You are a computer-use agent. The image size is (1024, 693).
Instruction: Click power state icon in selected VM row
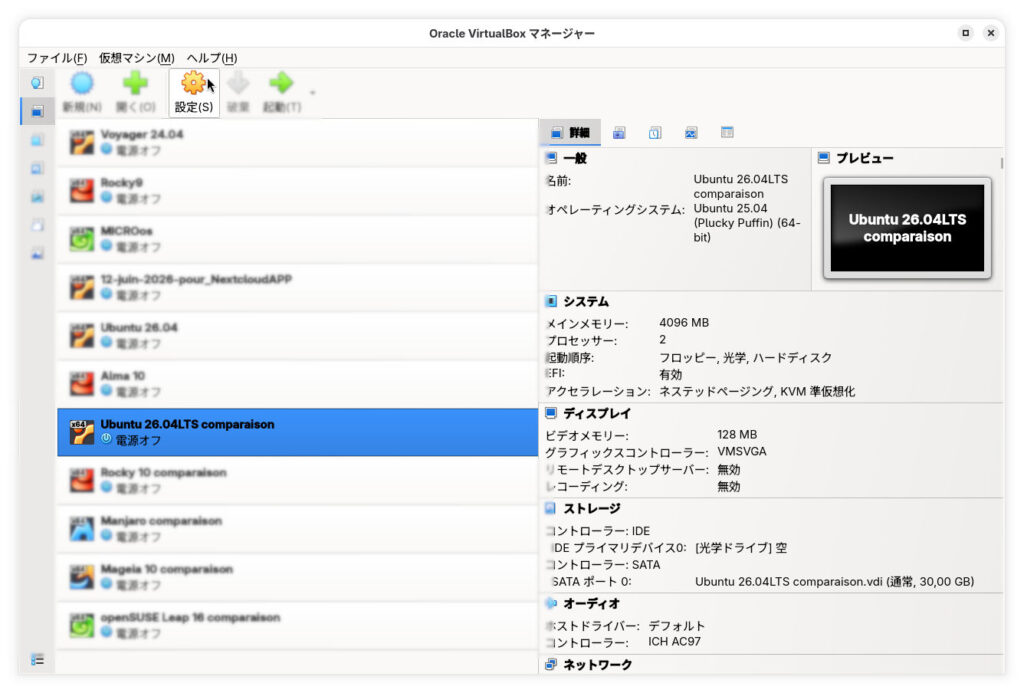click(106, 440)
